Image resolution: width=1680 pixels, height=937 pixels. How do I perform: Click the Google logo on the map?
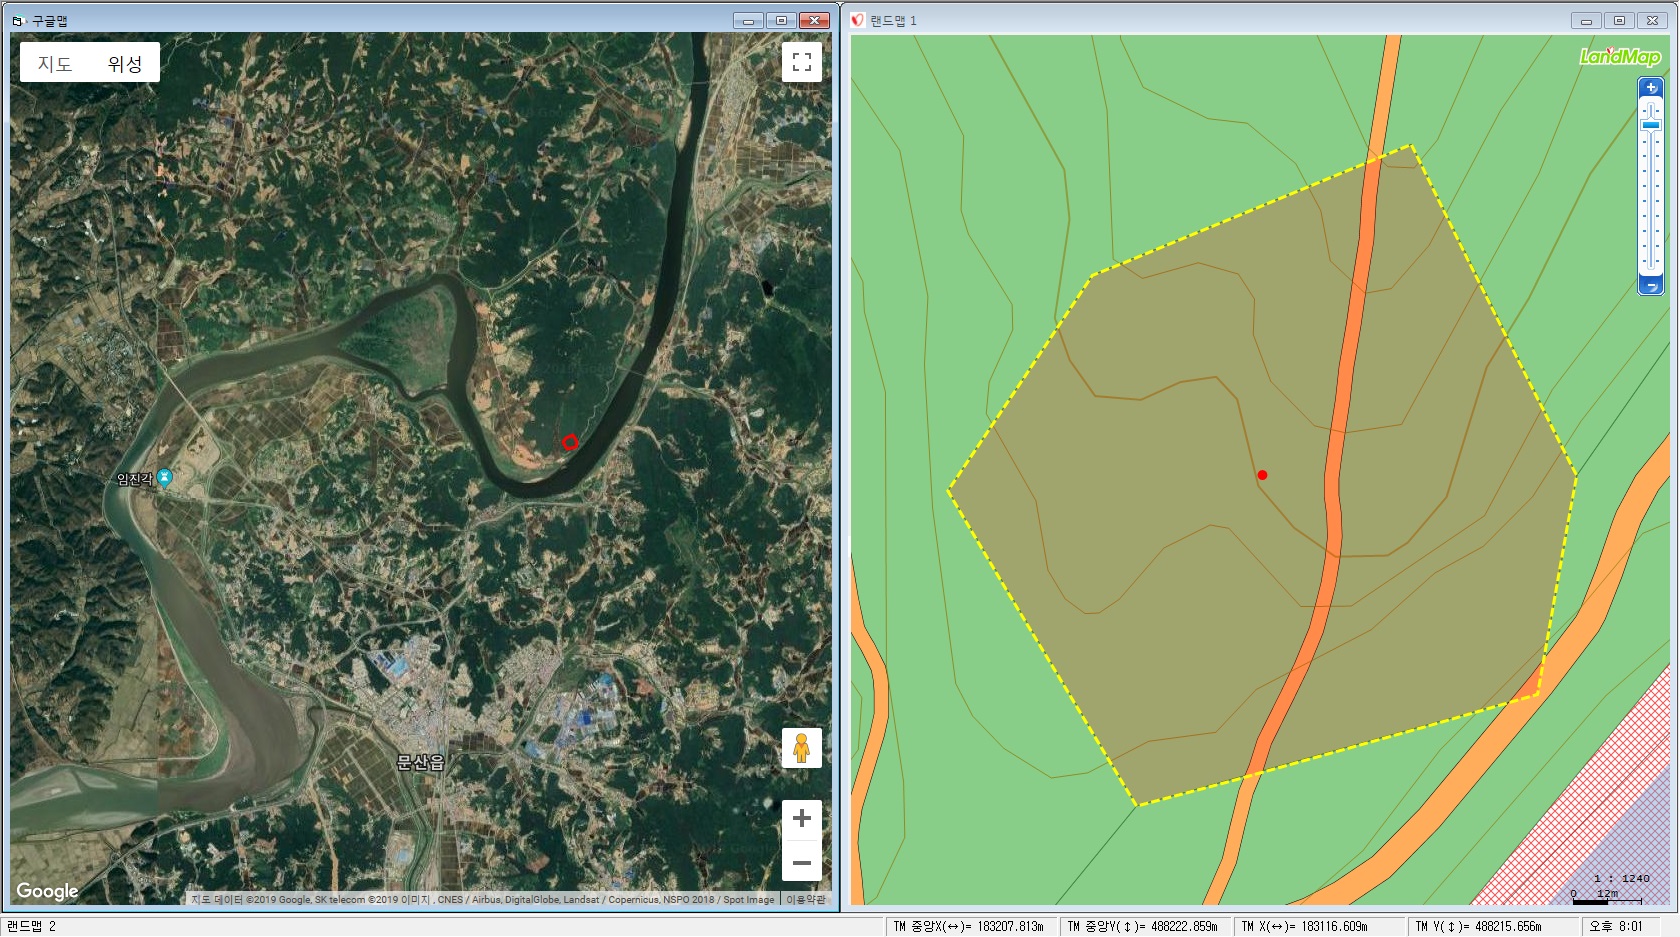point(47,891)
